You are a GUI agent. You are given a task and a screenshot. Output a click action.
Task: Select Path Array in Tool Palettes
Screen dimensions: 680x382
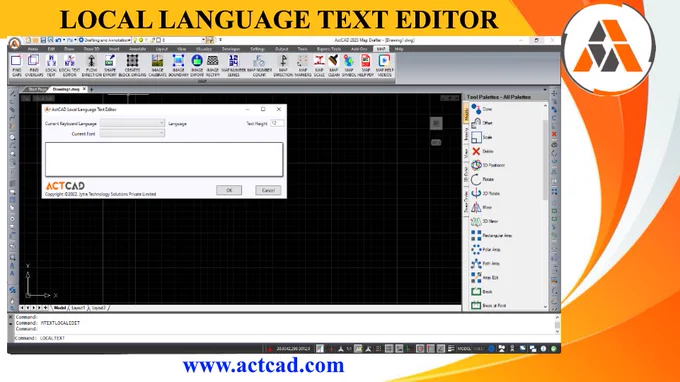pos(485,263)
